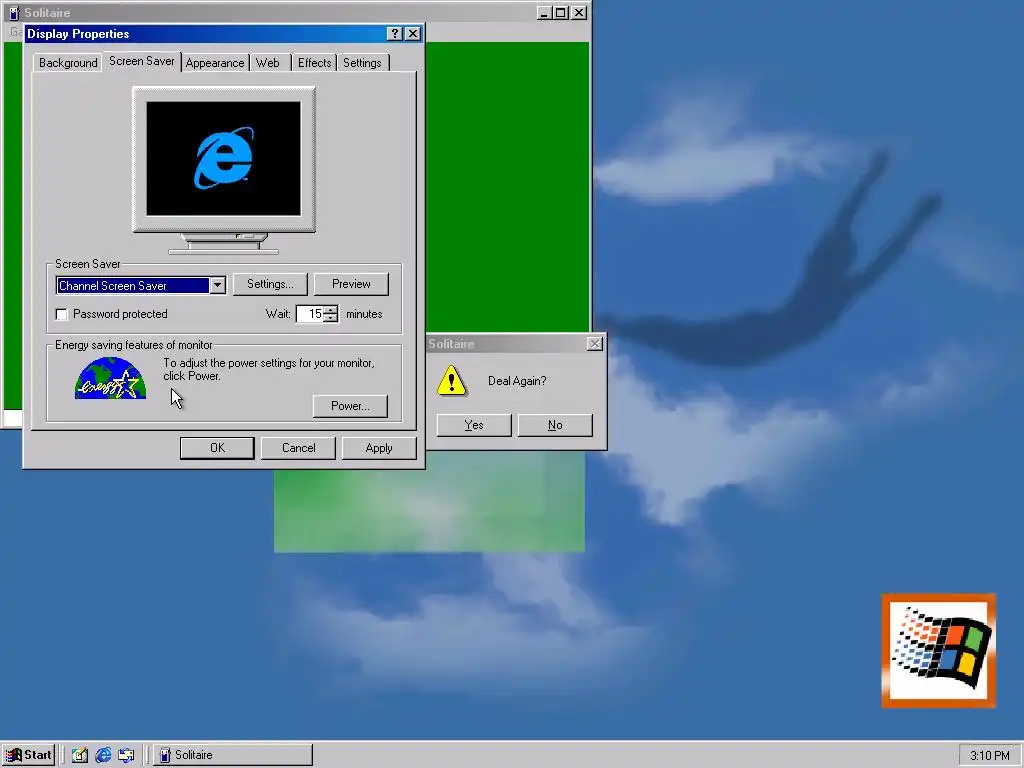The image size is (1024, 768).
Task: Click the 3:10 PM clock in system tray
Action: (x=989, y=756)
